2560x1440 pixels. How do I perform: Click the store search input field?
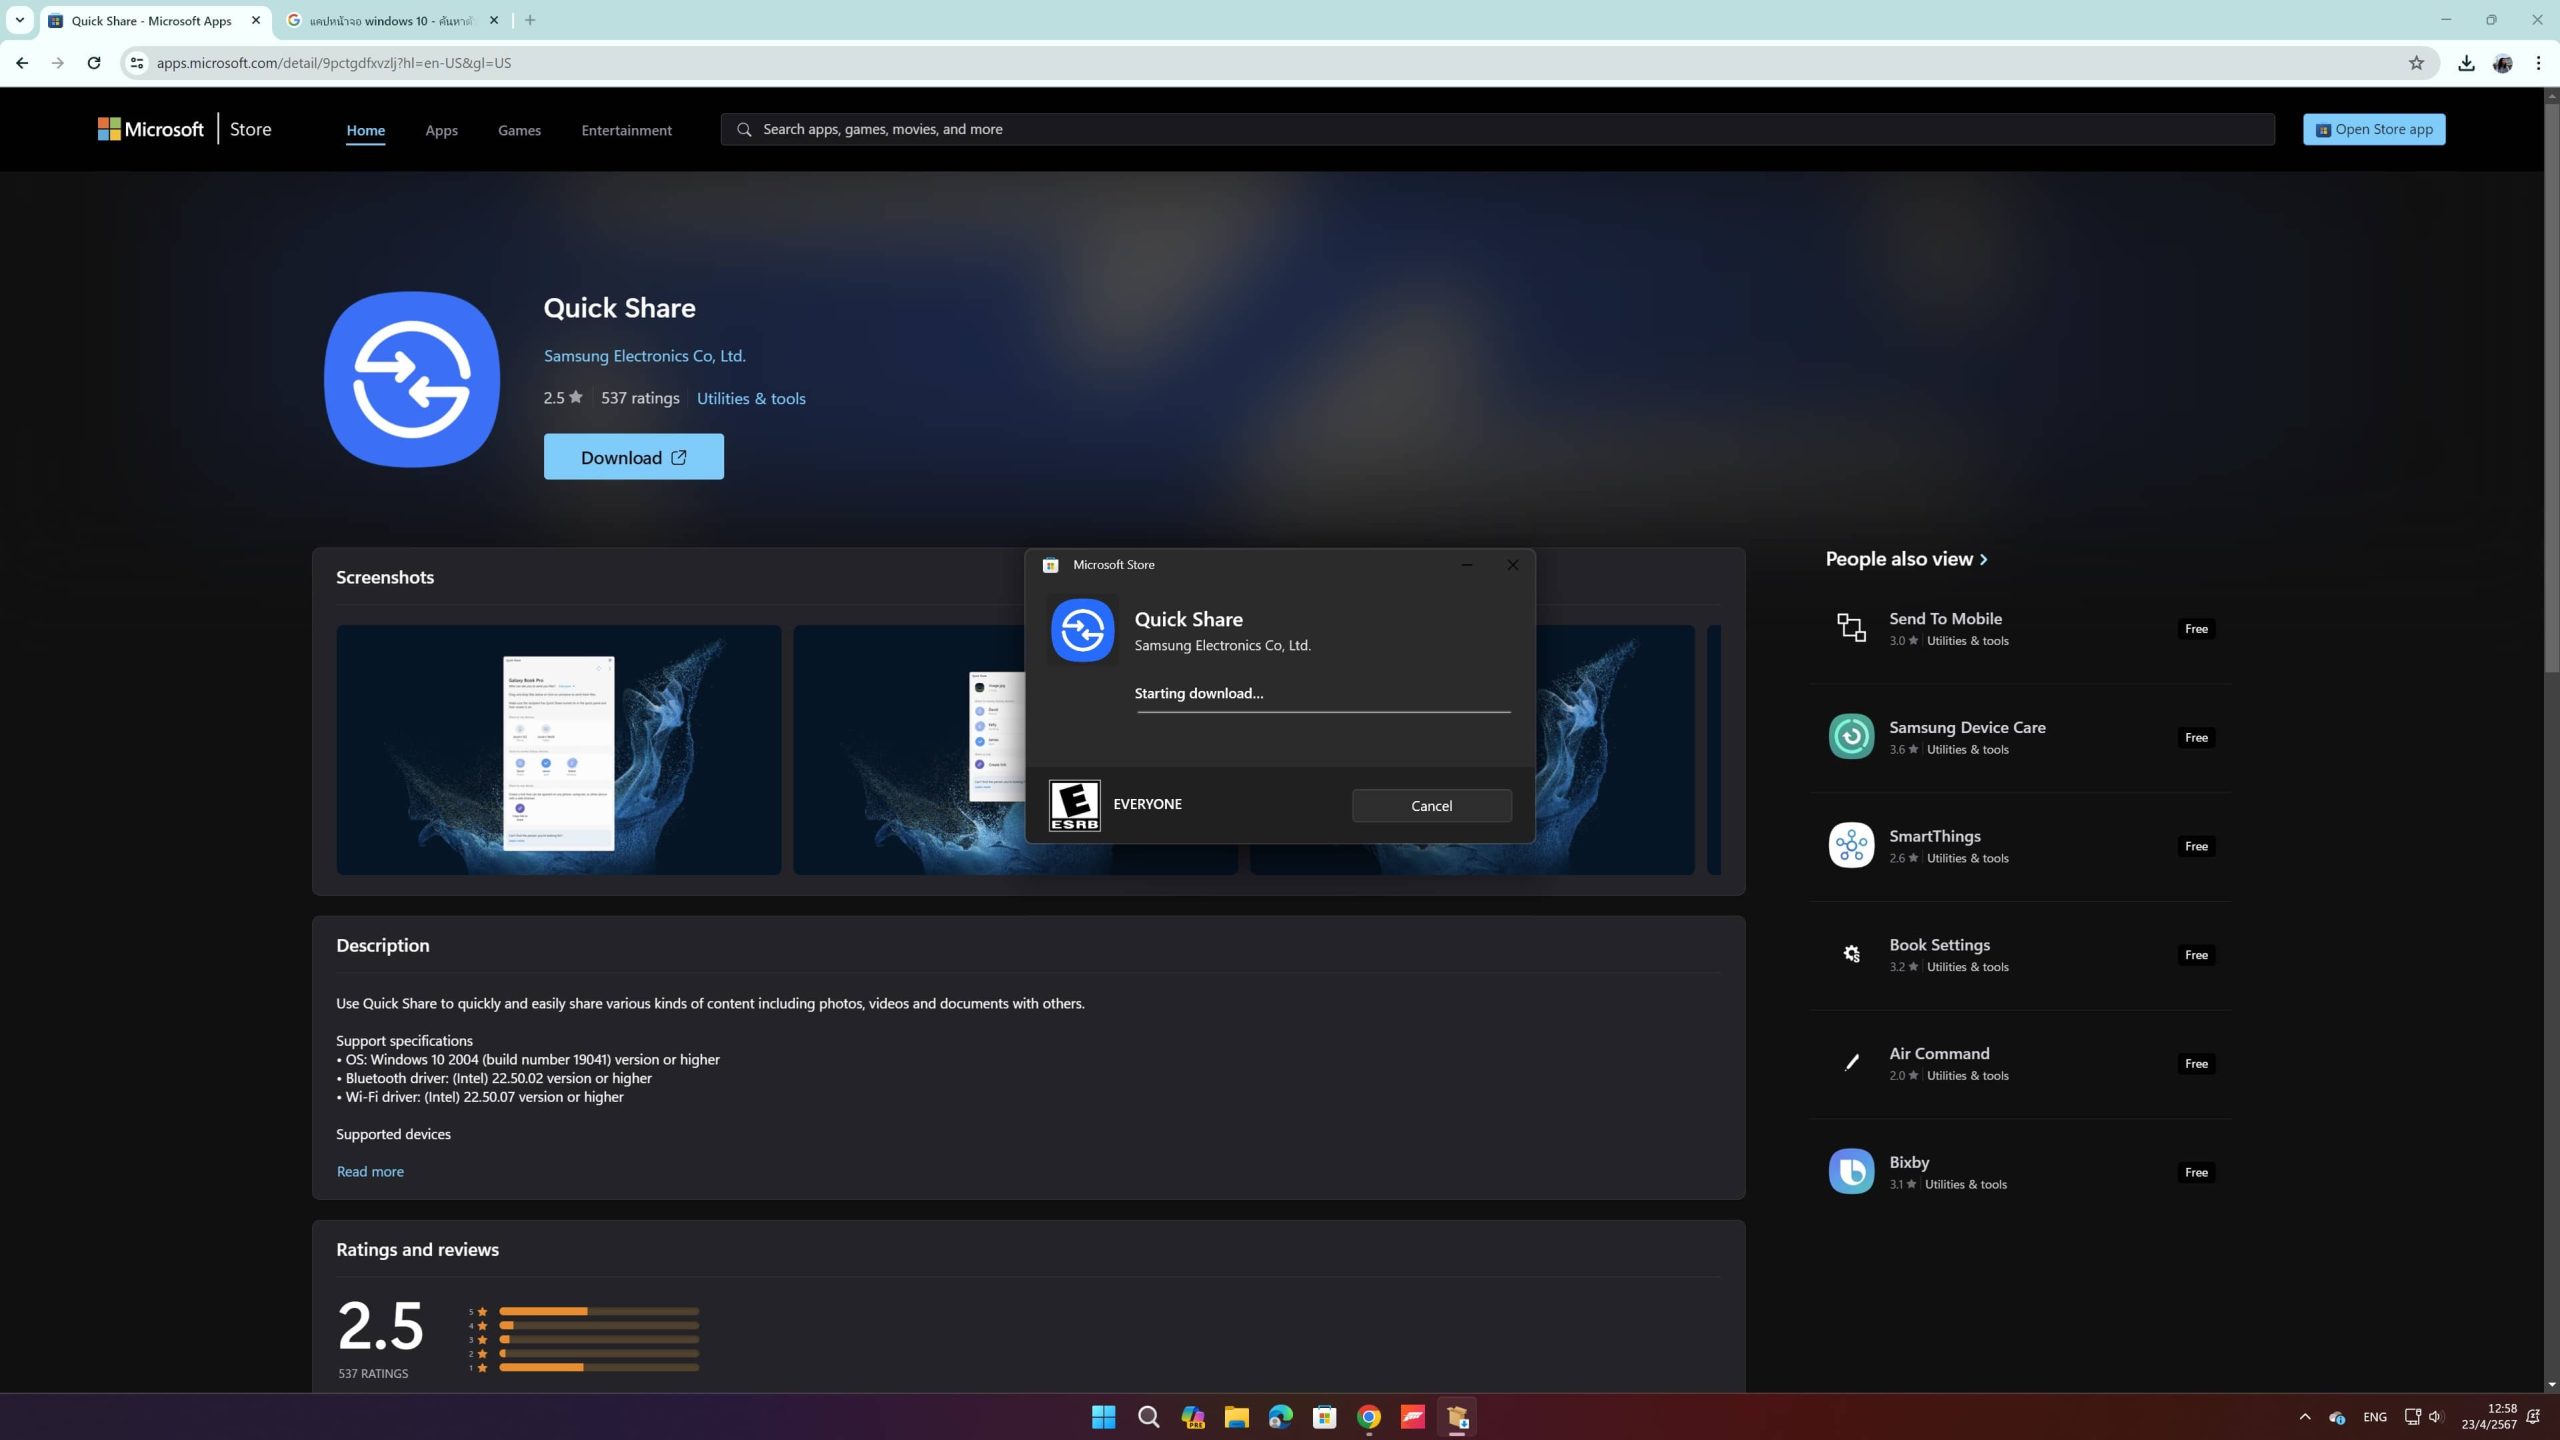1500,129
